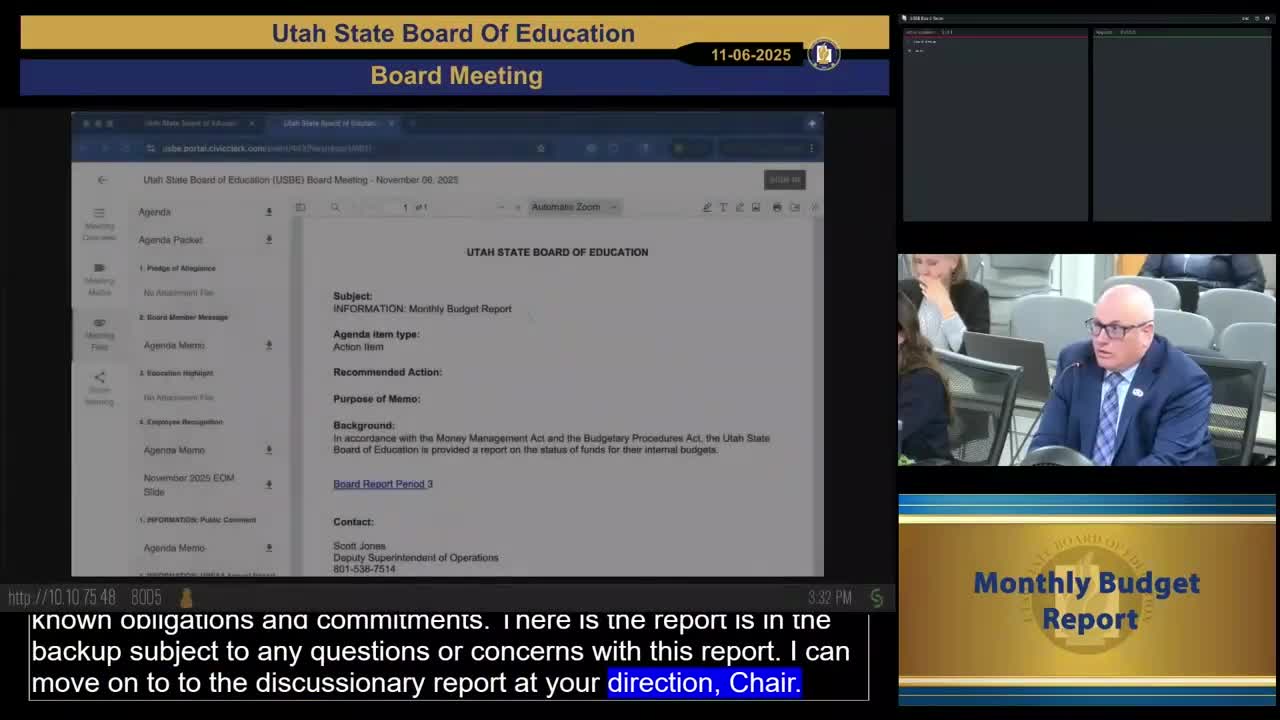Open the Board Report Period link
This screenshot has height=720, width=1280.
pos(379,484)
